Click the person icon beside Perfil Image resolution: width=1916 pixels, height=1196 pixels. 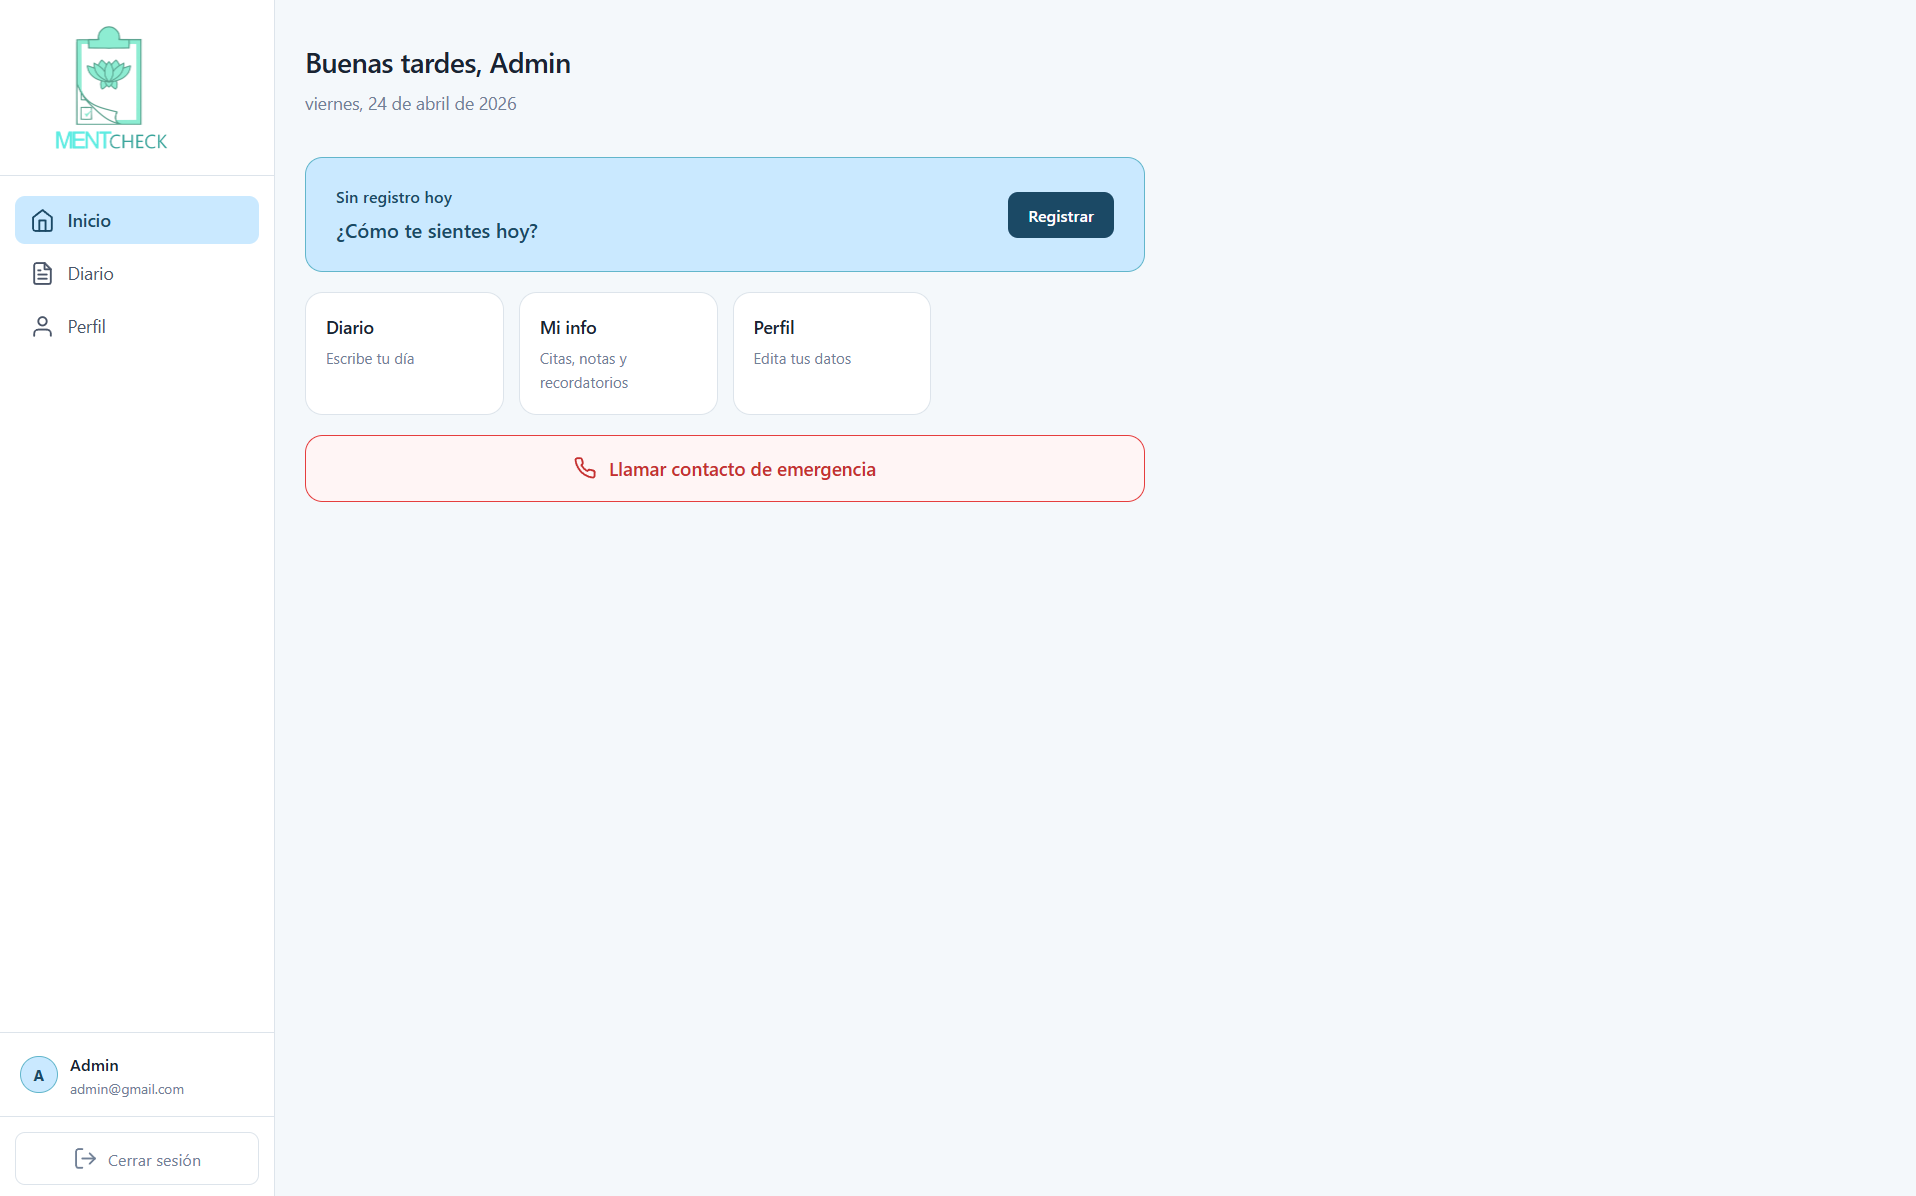(x=42, y=326)
